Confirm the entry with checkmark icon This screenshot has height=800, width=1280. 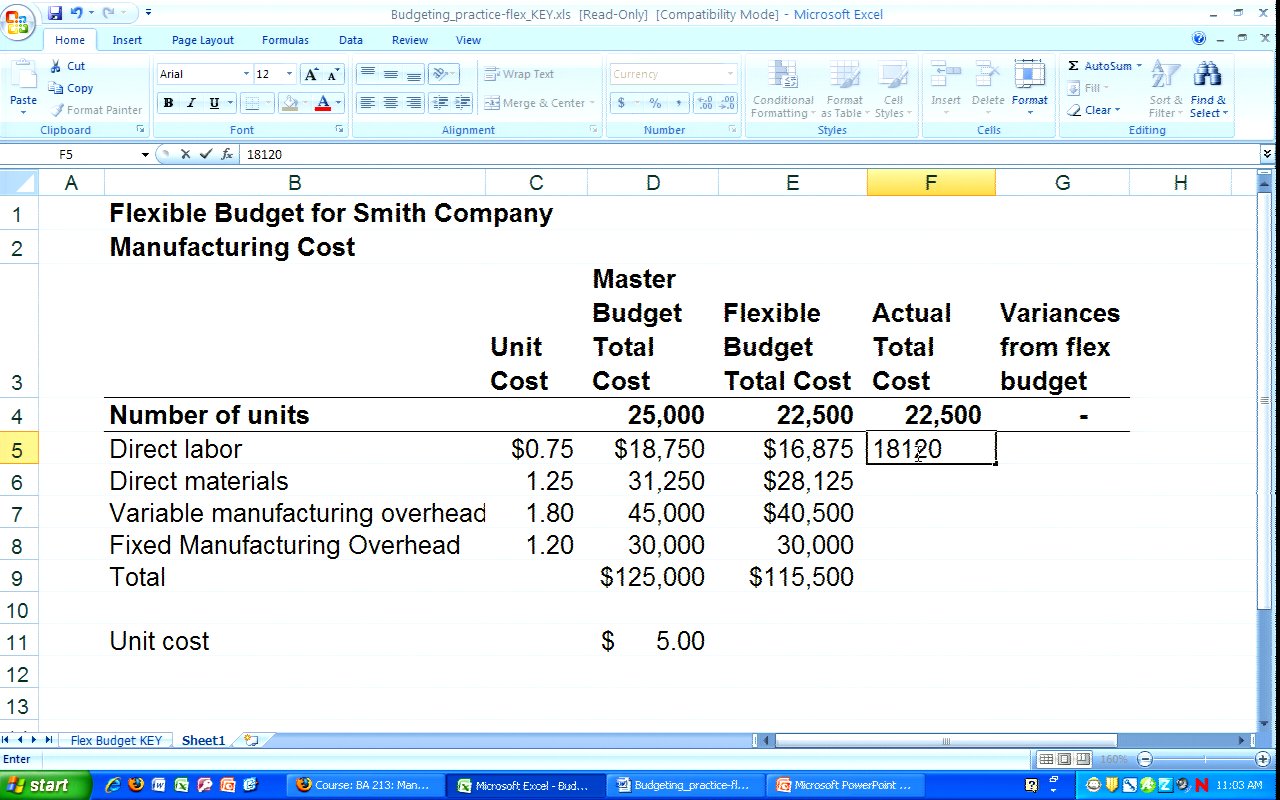pos(206,154)
